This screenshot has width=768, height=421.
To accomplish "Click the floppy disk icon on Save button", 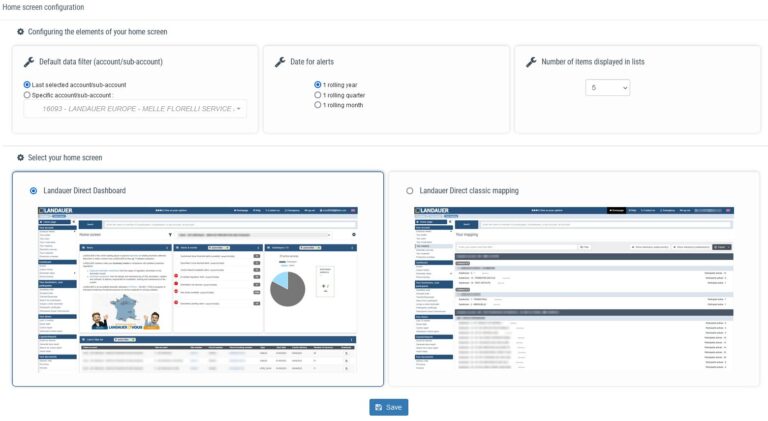I will (379, 407).
